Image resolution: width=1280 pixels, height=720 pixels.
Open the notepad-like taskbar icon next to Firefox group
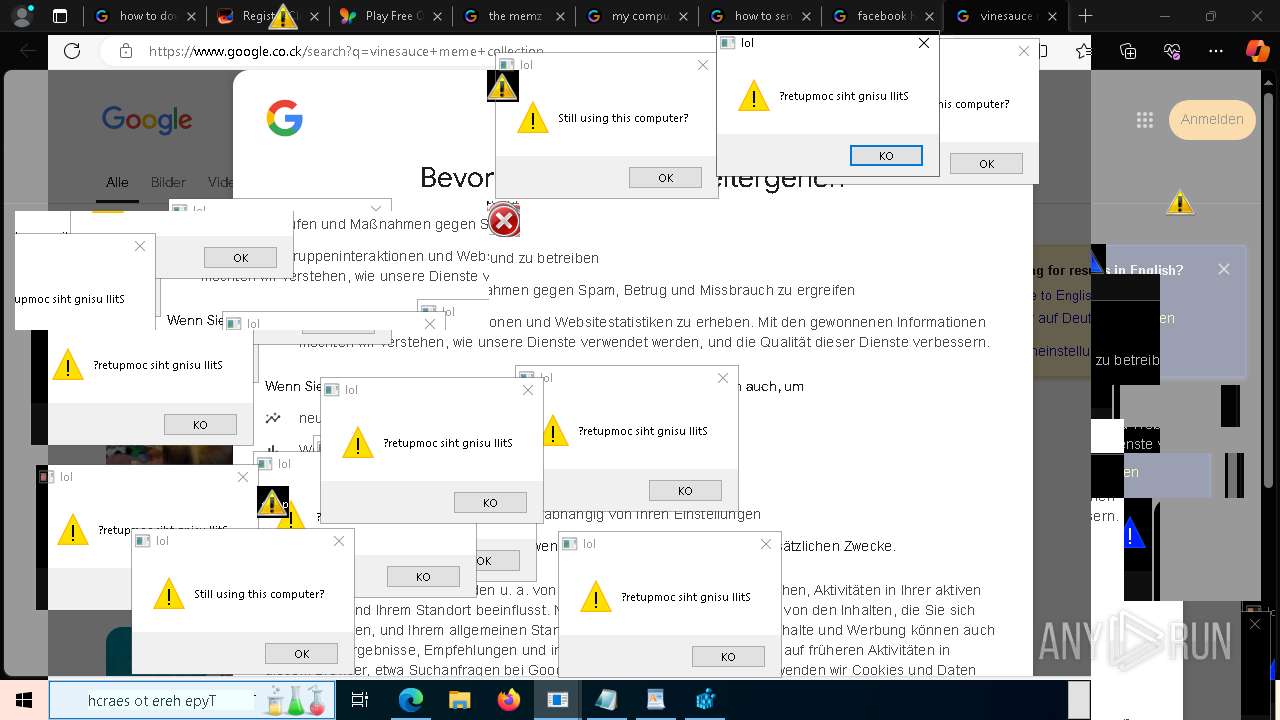tap(606, 700)
